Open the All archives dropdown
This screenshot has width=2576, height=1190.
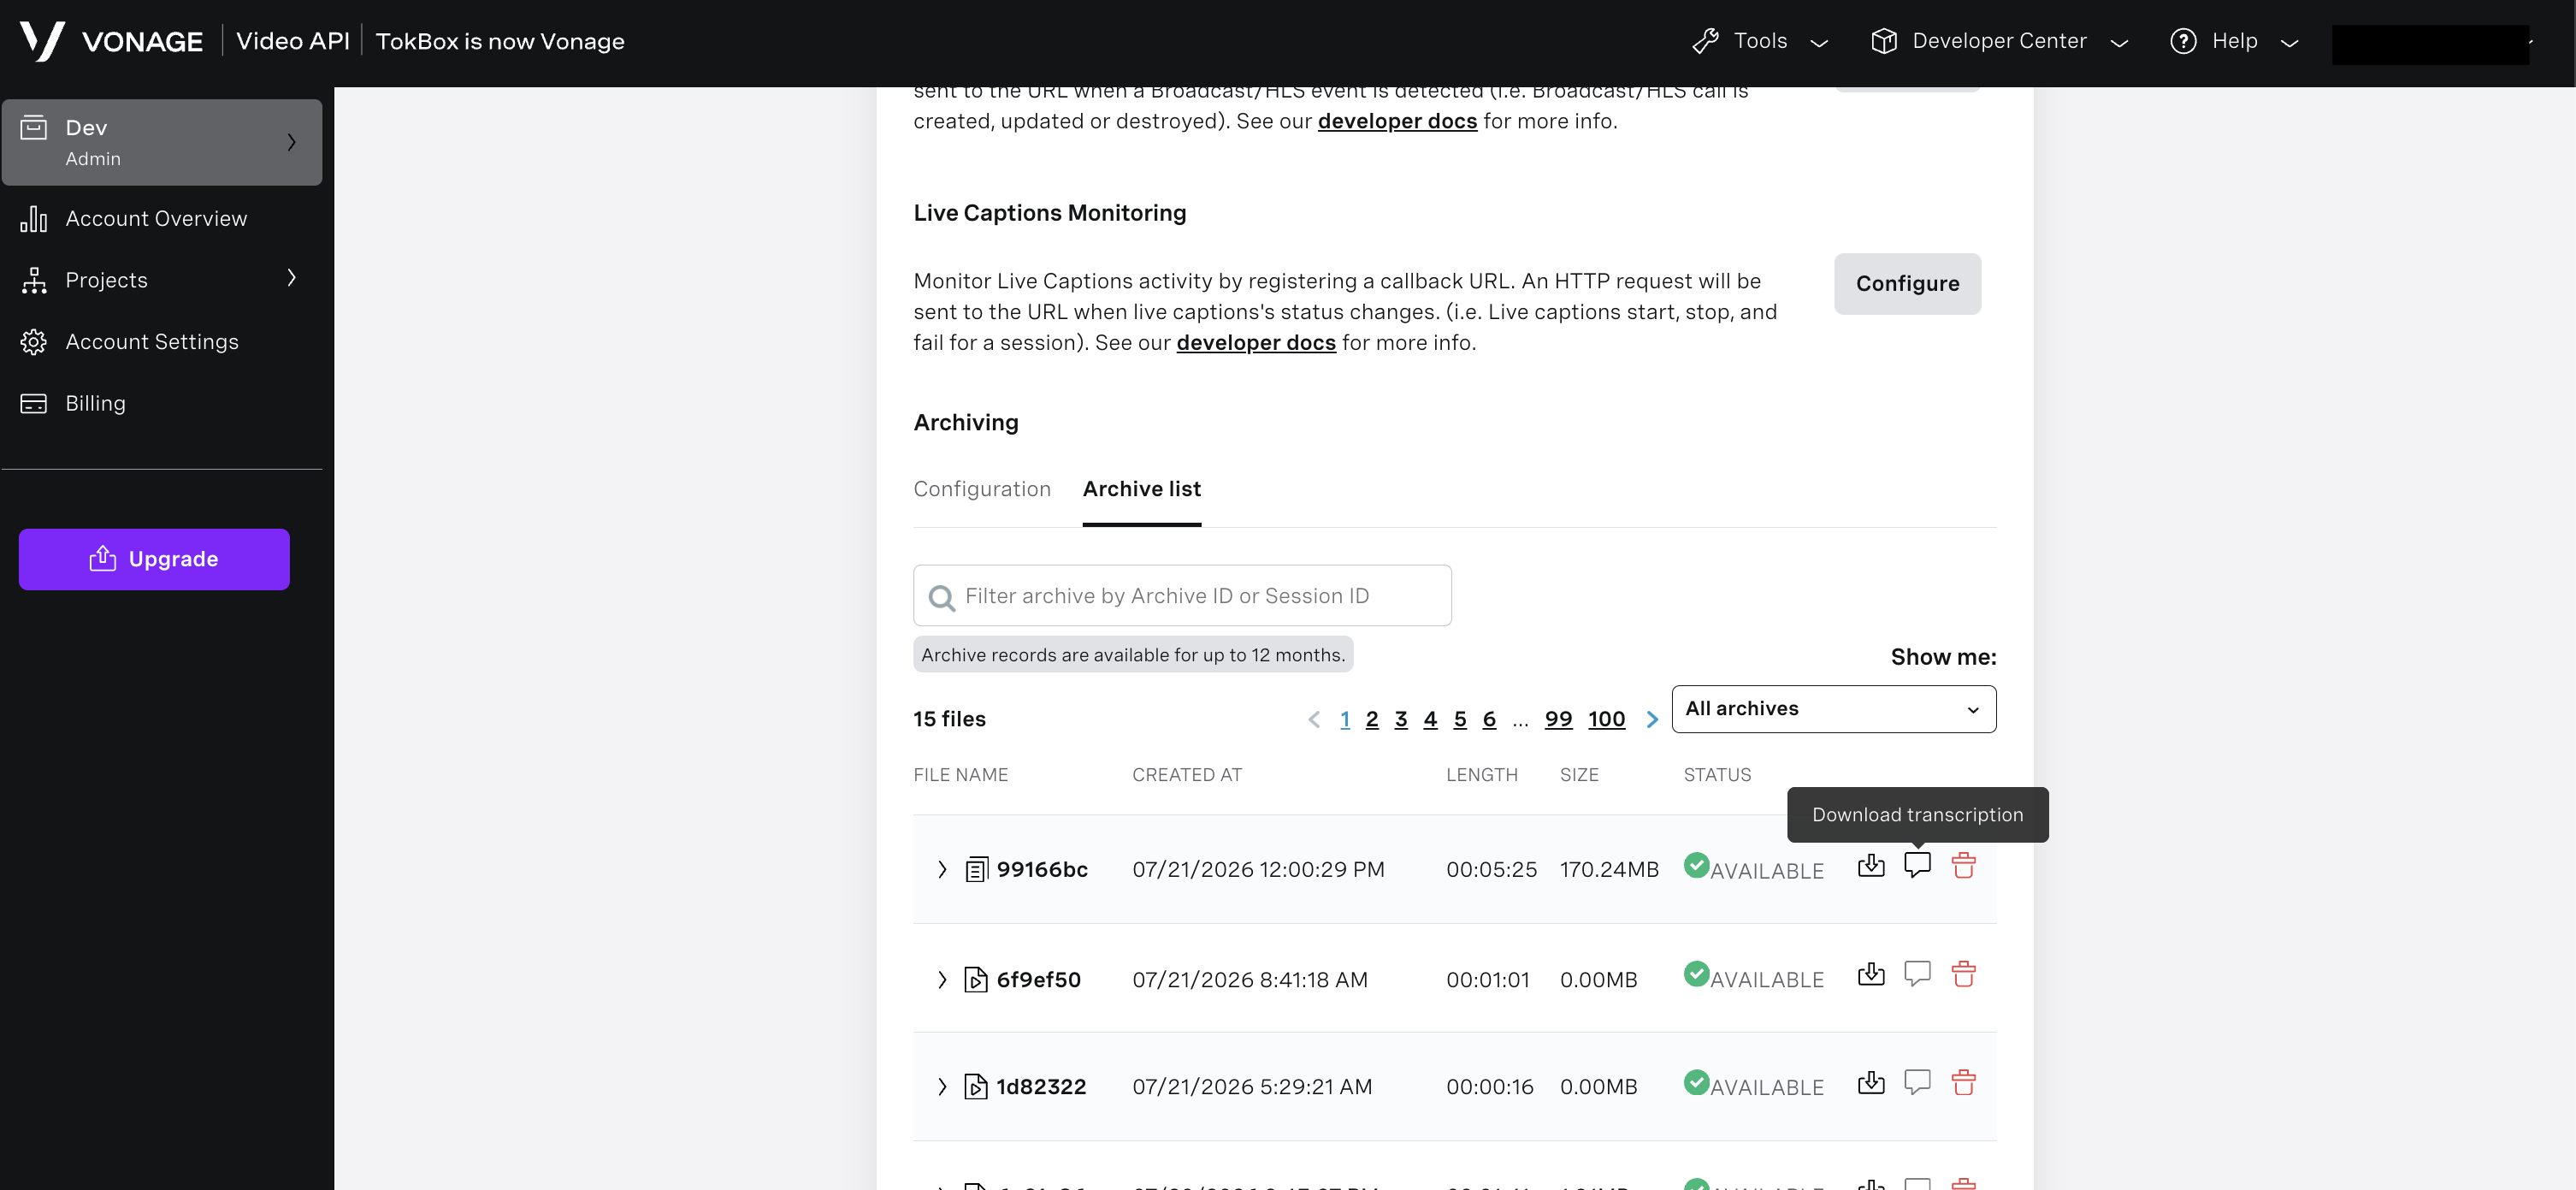1834,709
